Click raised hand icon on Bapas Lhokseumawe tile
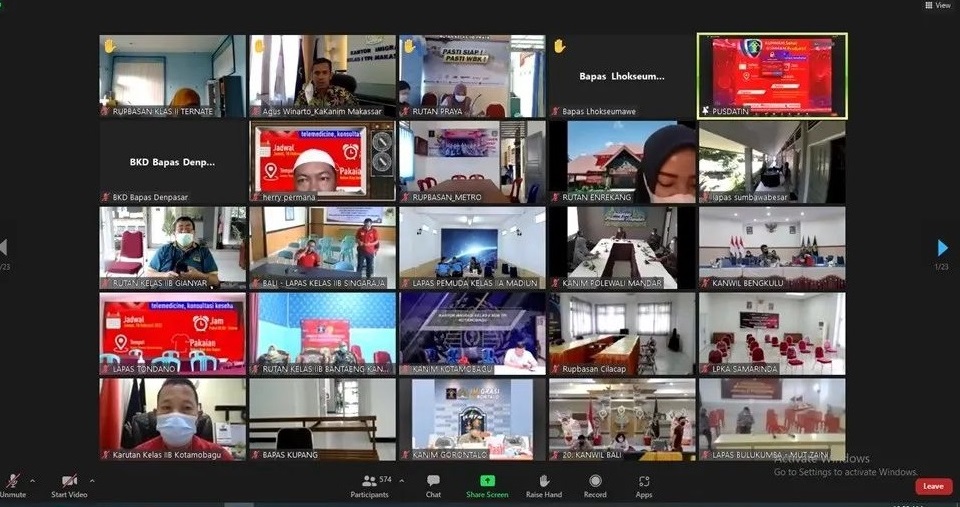 [x=559, y=46]
